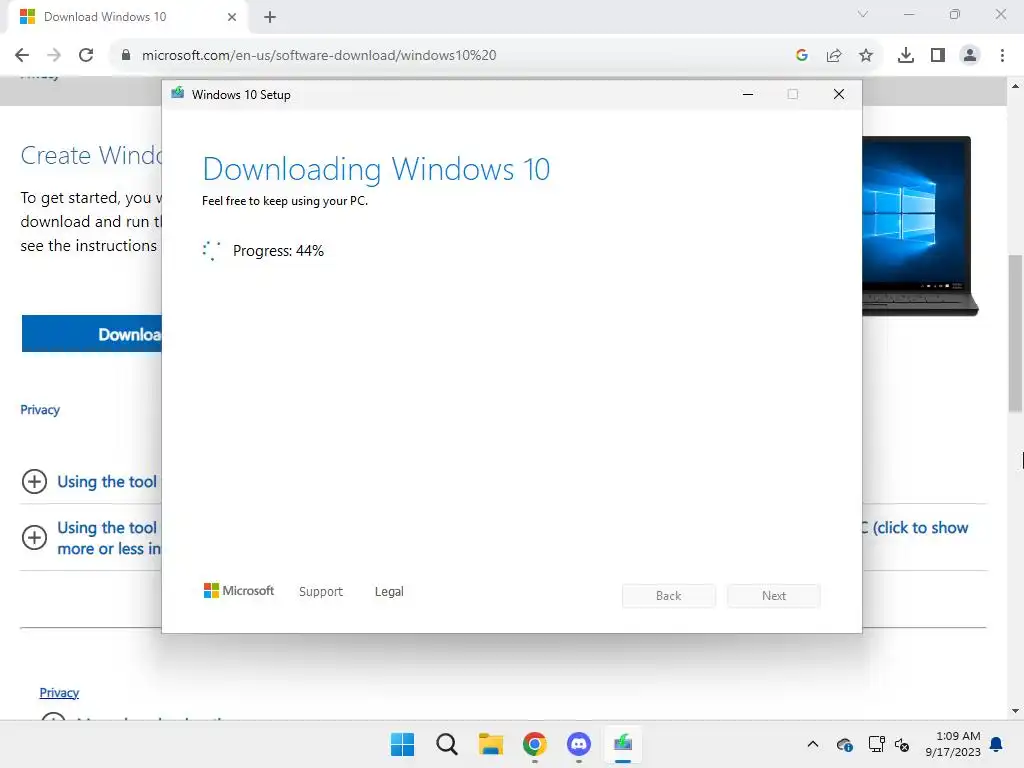Click the Back button in Setup

point(669,596)
